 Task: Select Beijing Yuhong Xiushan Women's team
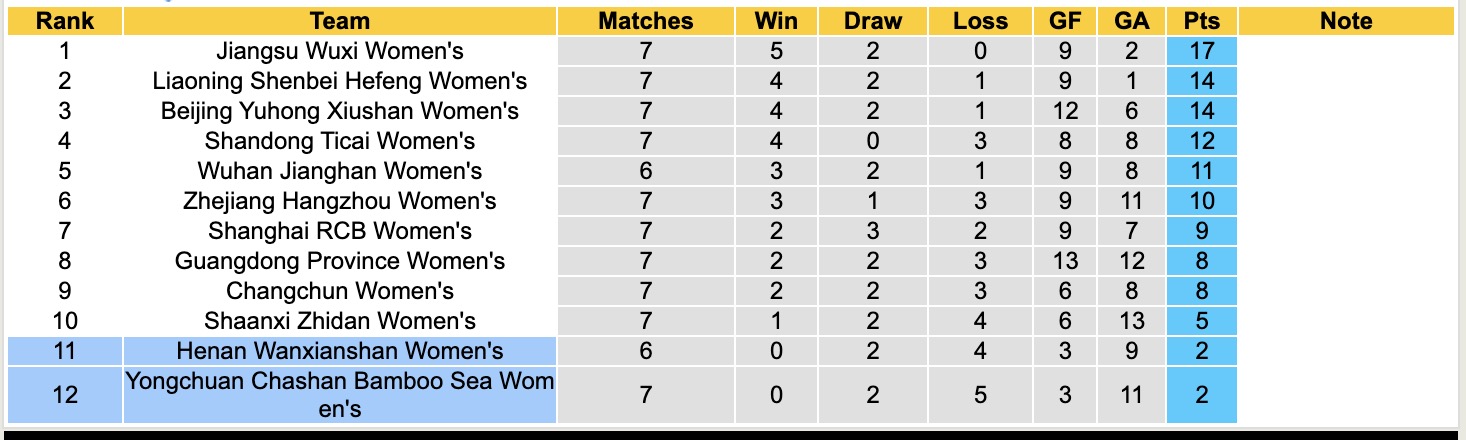click(340, 111)
